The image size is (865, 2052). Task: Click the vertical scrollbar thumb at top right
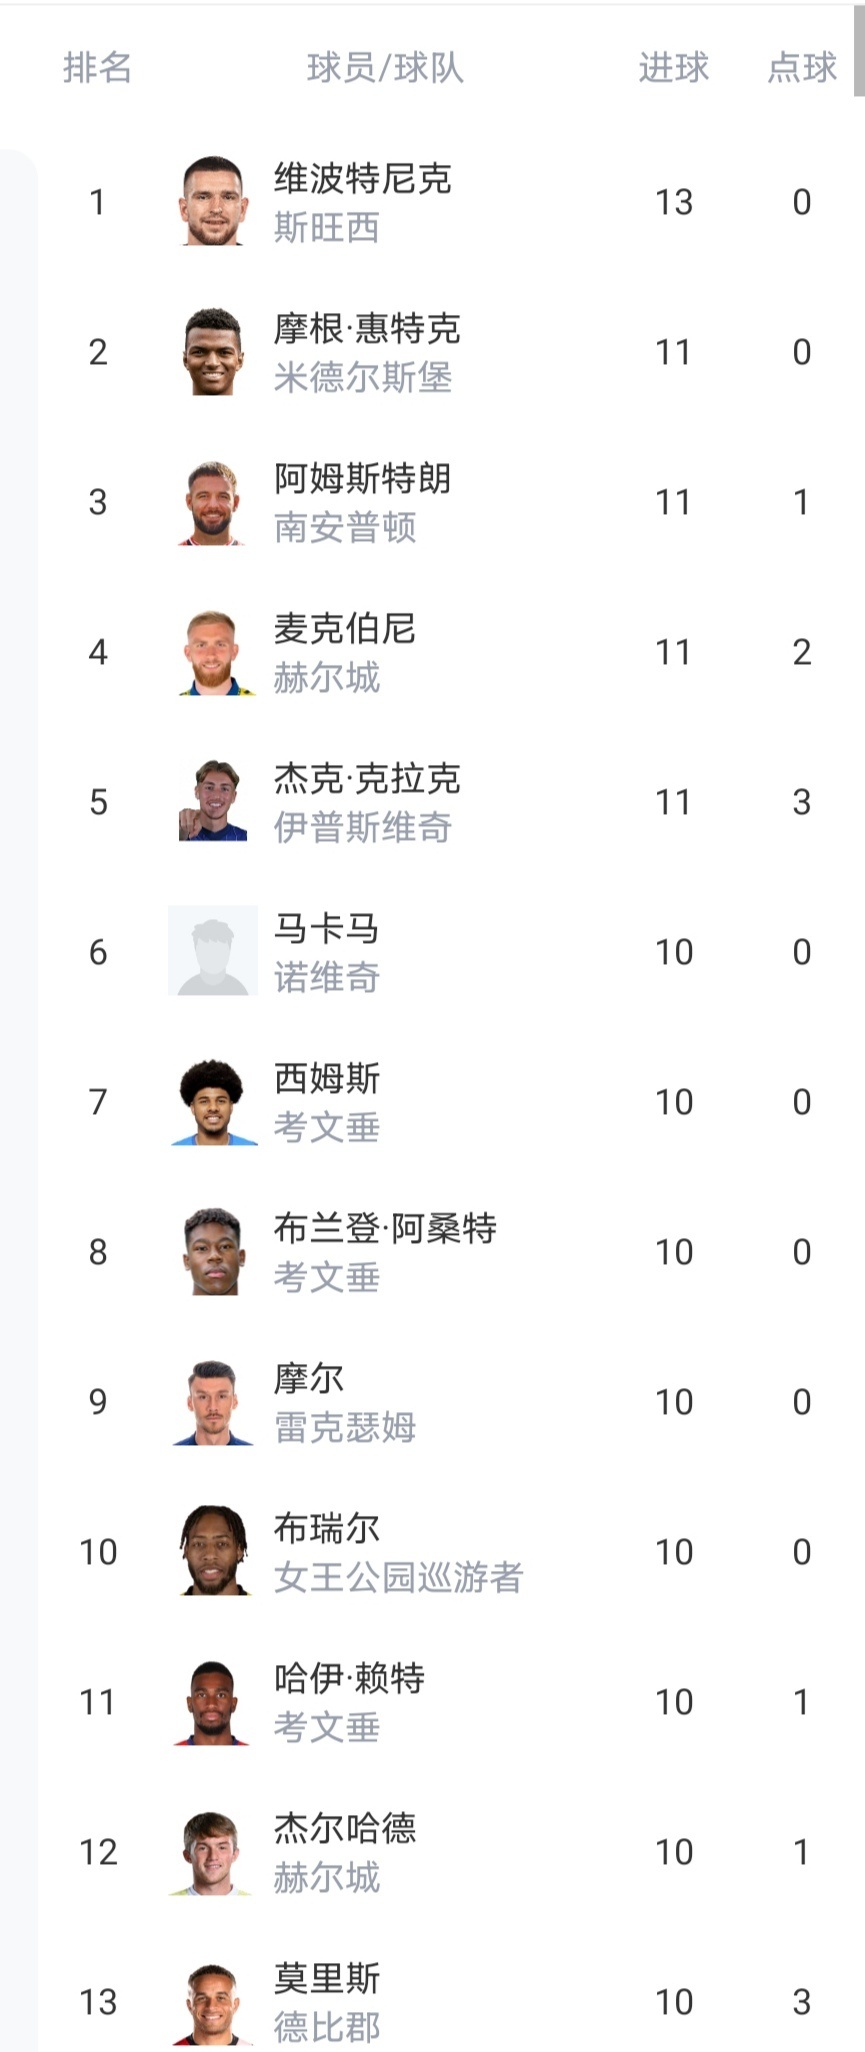point(859,50)
